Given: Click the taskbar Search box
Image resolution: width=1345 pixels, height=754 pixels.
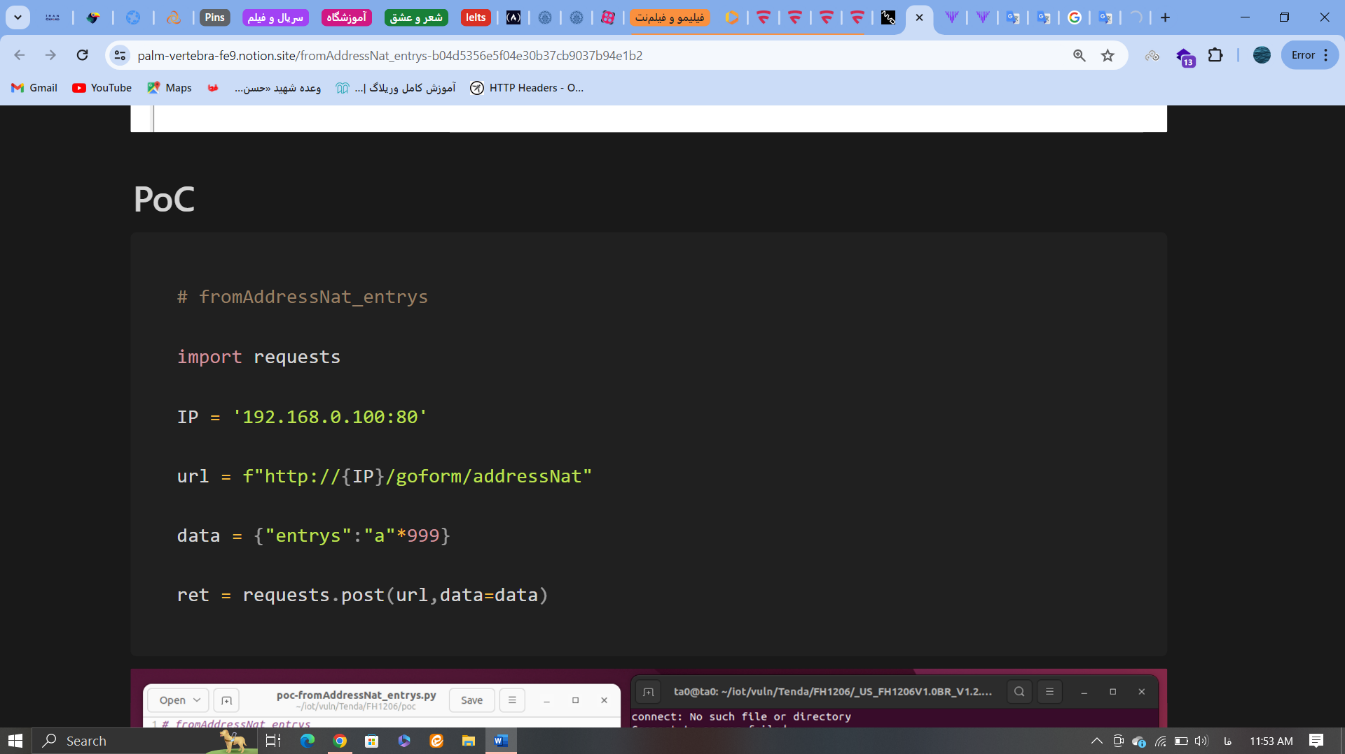Looking at the screenshot, I should tap(145, 741).
